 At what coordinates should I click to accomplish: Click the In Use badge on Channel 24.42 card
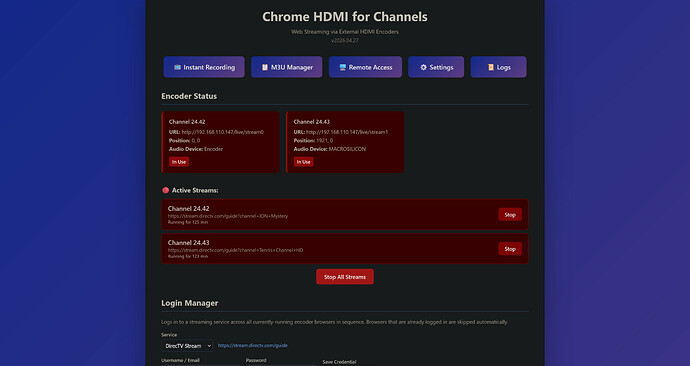[179, 162]
